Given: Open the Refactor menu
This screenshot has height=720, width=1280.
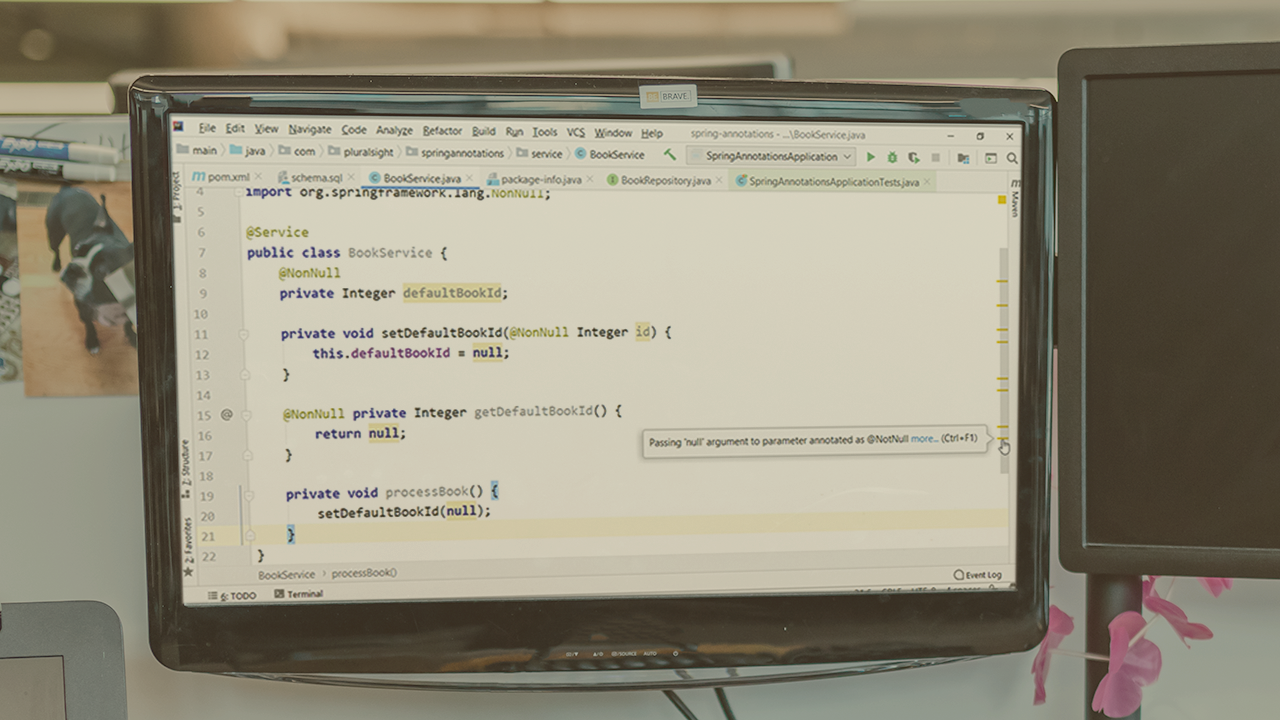Looking at the screenshot, I should tap(442, 131).
